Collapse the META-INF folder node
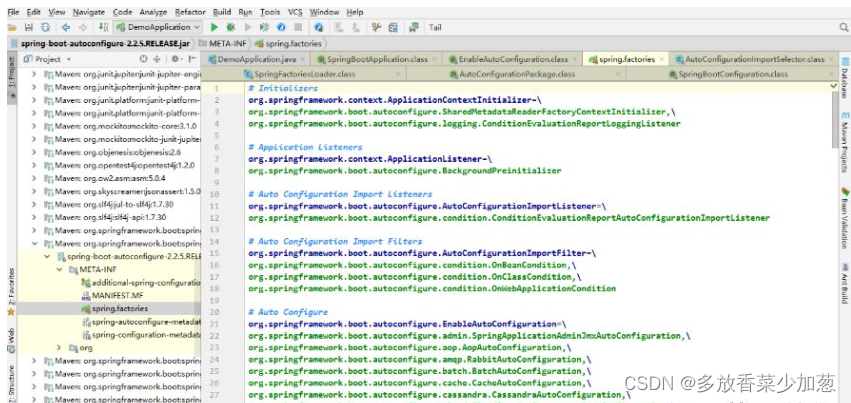Screen dimensions: 851x403 59,270
